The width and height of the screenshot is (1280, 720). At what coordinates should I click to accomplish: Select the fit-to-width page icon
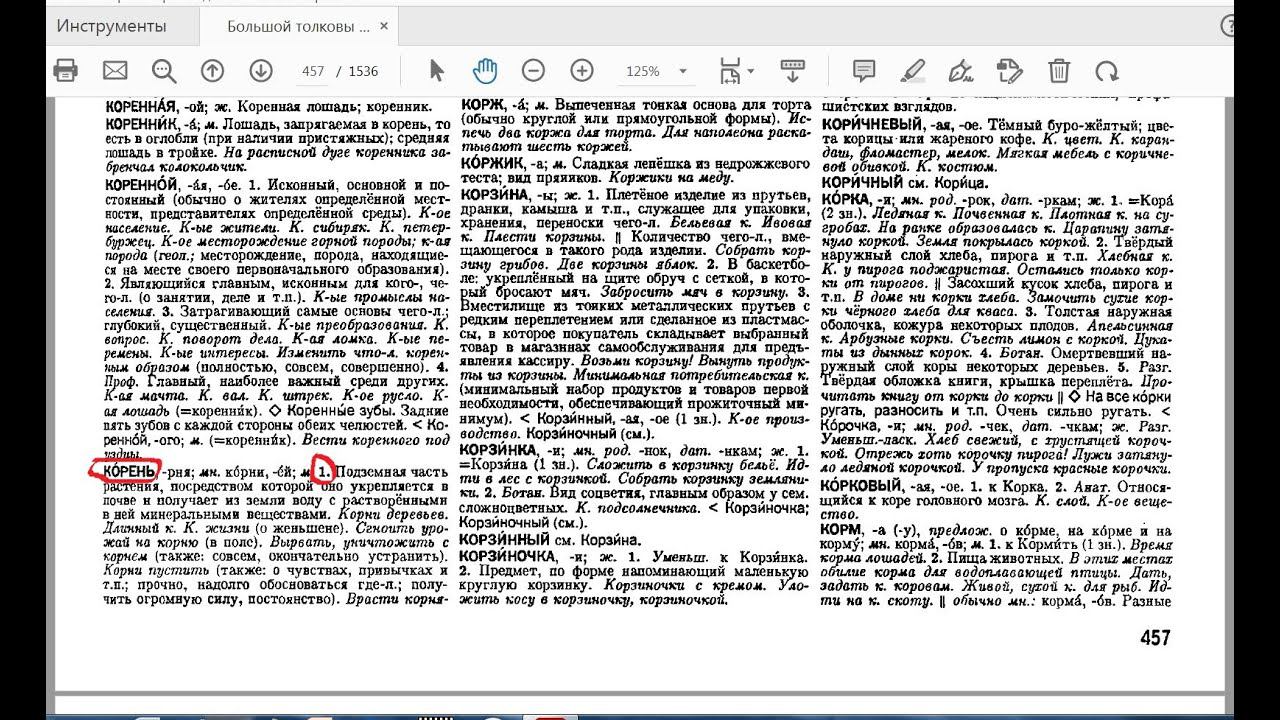pos(728,70)
